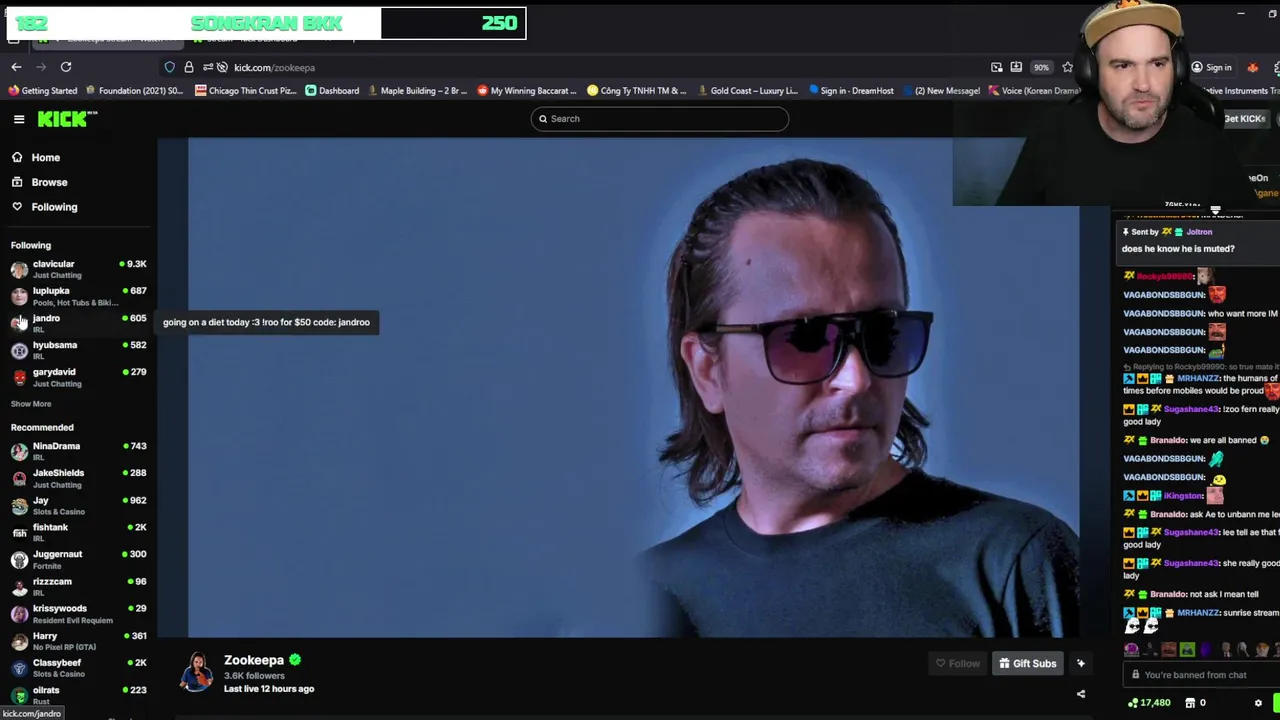1280x720 pixels.
Task: Go back with browser back arrow
Action: click(16, 67)
